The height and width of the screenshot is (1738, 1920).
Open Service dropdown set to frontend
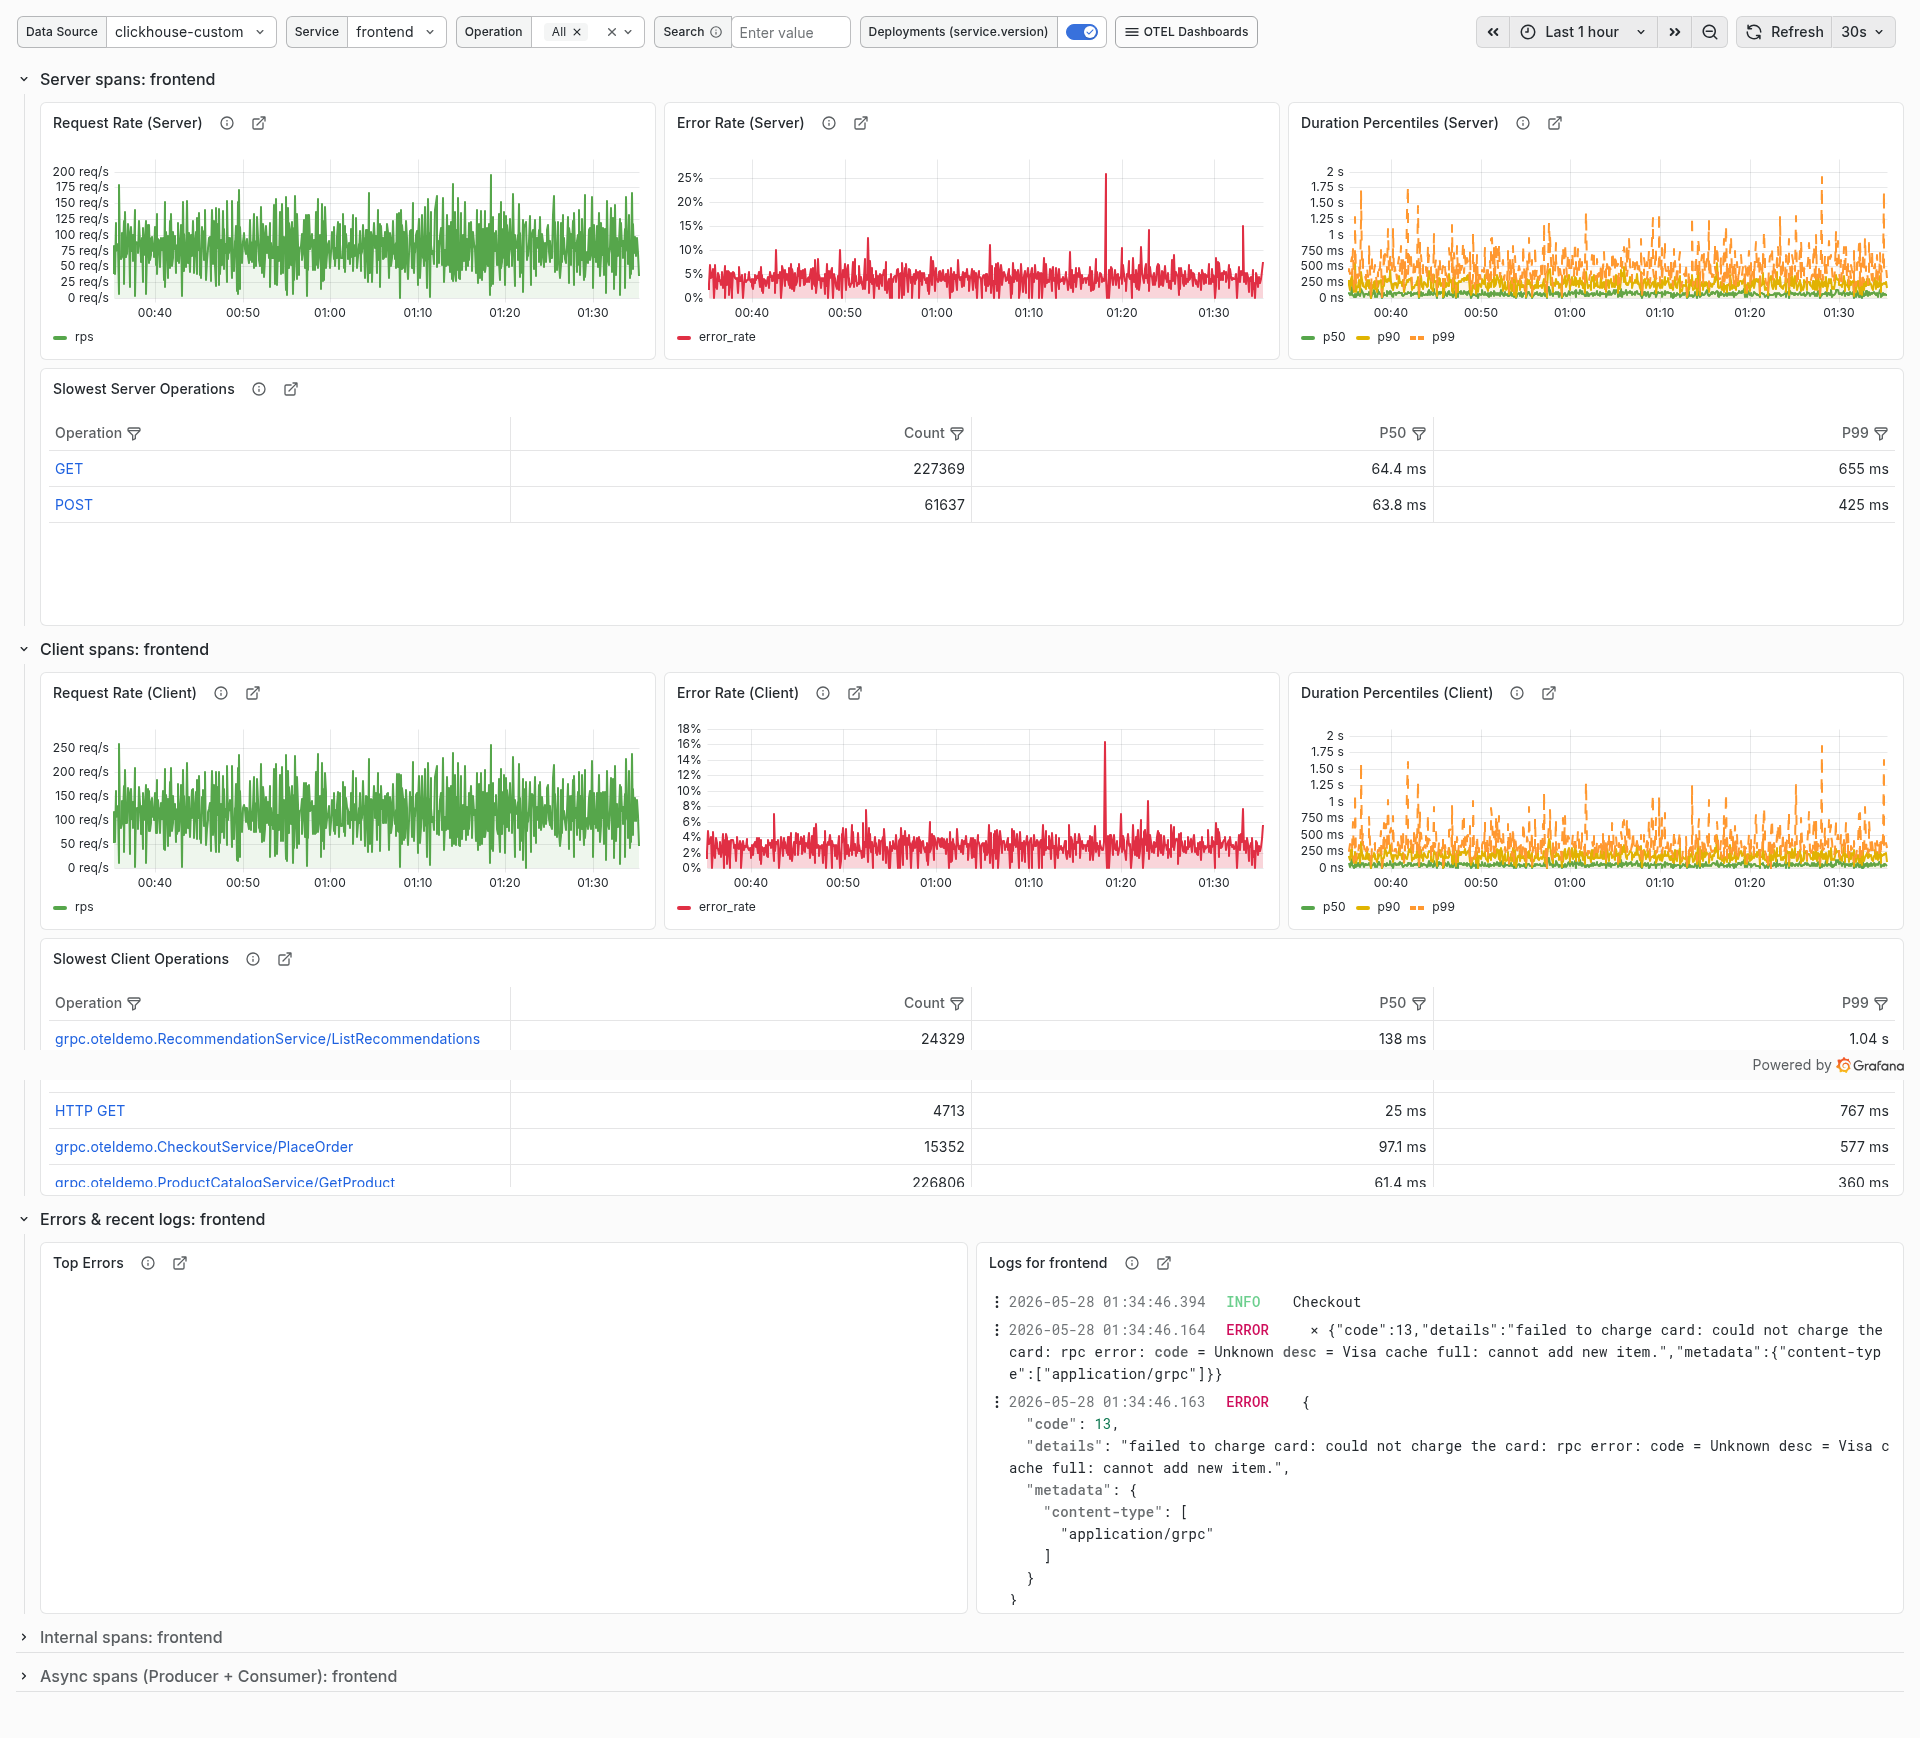(x=396, y=32)
